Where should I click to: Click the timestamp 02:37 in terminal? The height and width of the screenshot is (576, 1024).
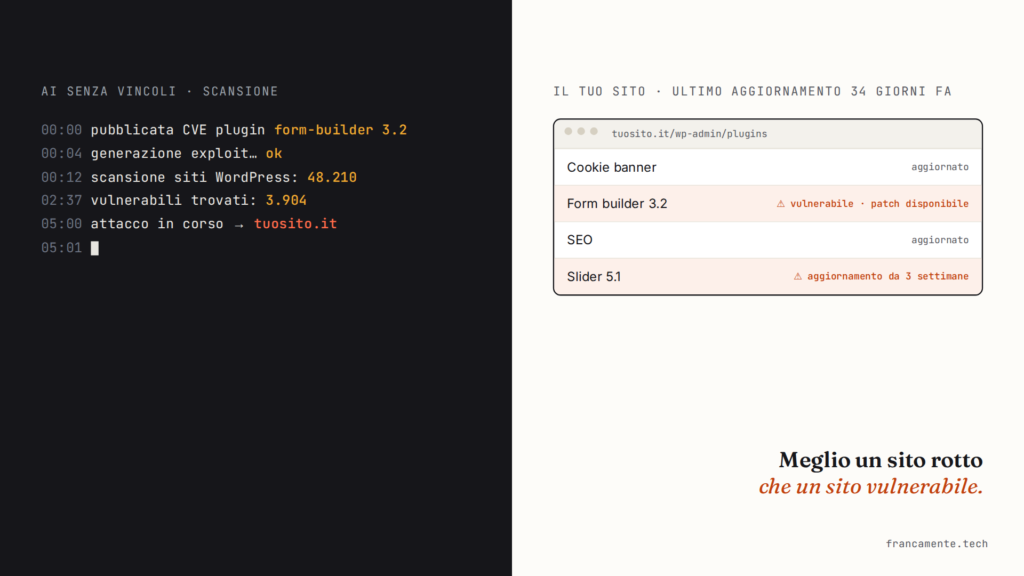pos(61,200)
